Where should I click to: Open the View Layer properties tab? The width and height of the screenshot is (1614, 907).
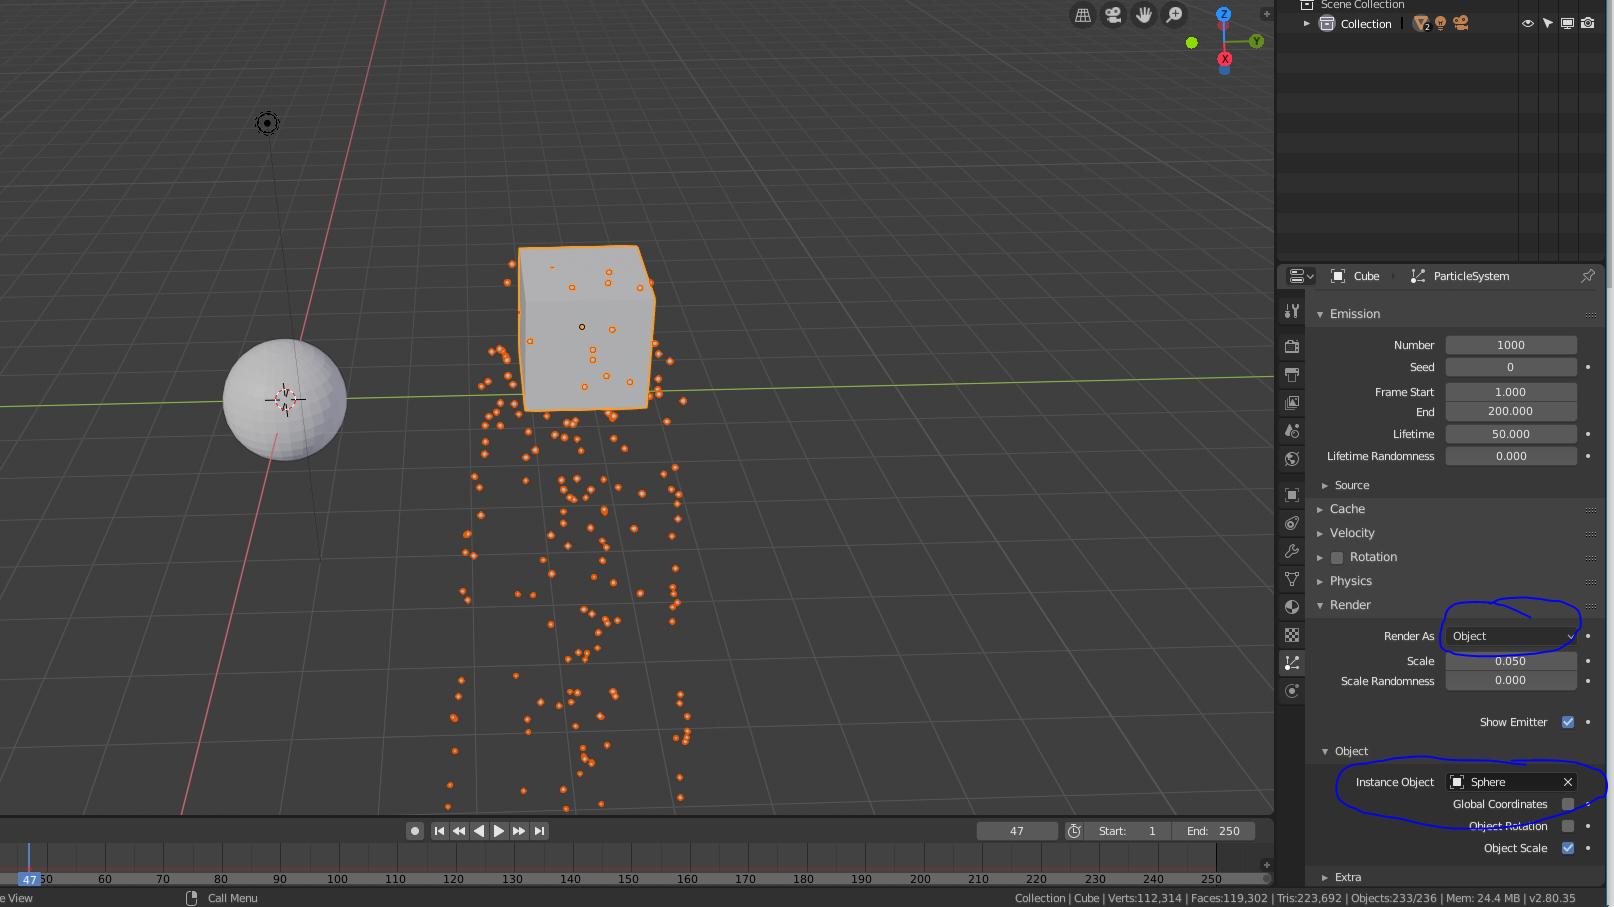[x=1292, y=402]
